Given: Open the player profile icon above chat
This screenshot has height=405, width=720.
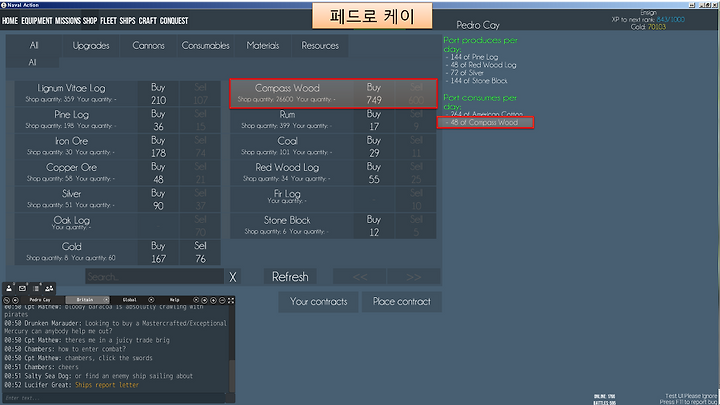Looking at the screenshot, I should point(9,288).
